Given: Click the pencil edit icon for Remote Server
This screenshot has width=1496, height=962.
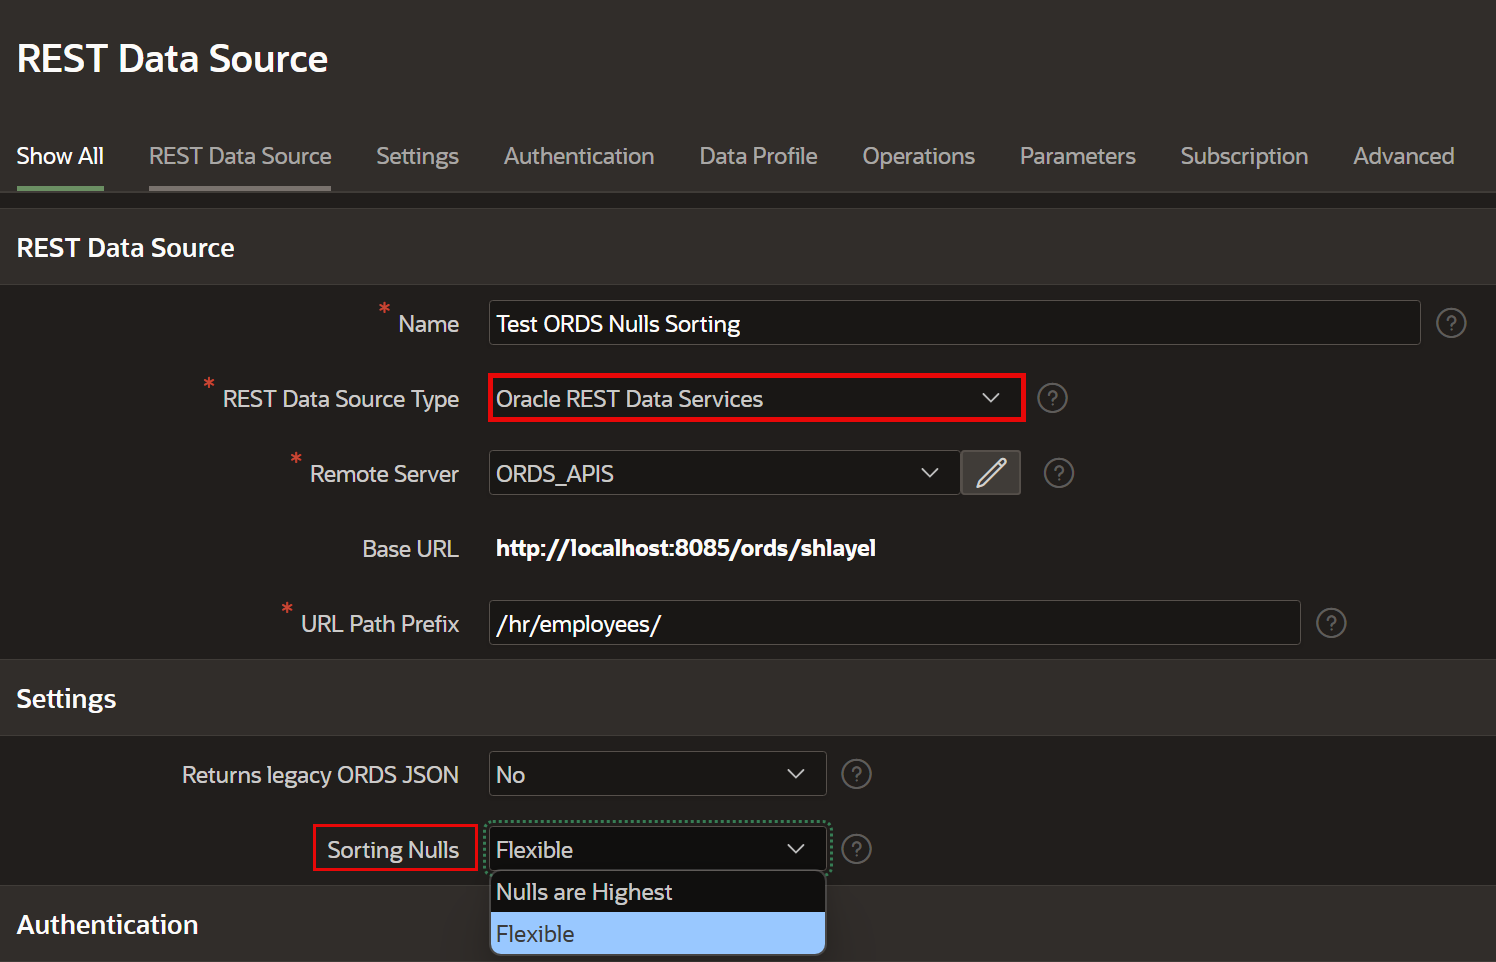Looking at the screenshot, I should pos(990,473).
